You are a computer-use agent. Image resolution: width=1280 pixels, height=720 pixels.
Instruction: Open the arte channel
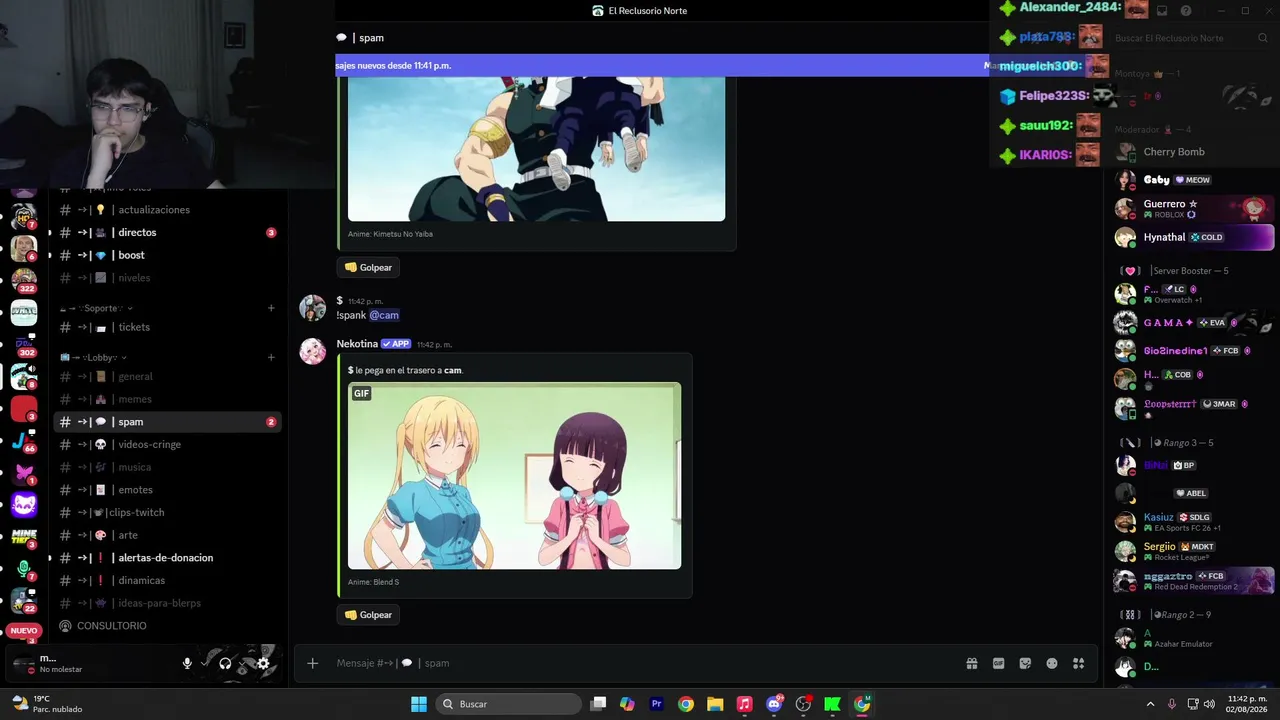167,535
